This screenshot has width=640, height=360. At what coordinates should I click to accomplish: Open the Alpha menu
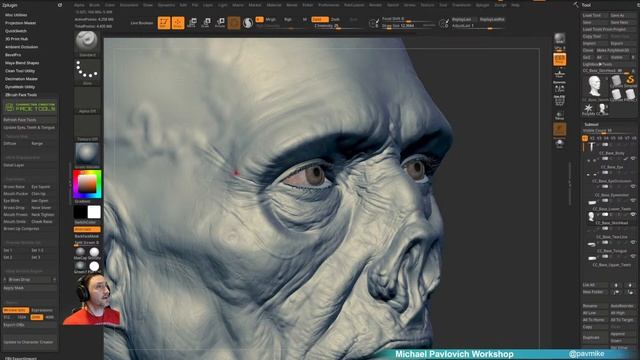point(79,5)
